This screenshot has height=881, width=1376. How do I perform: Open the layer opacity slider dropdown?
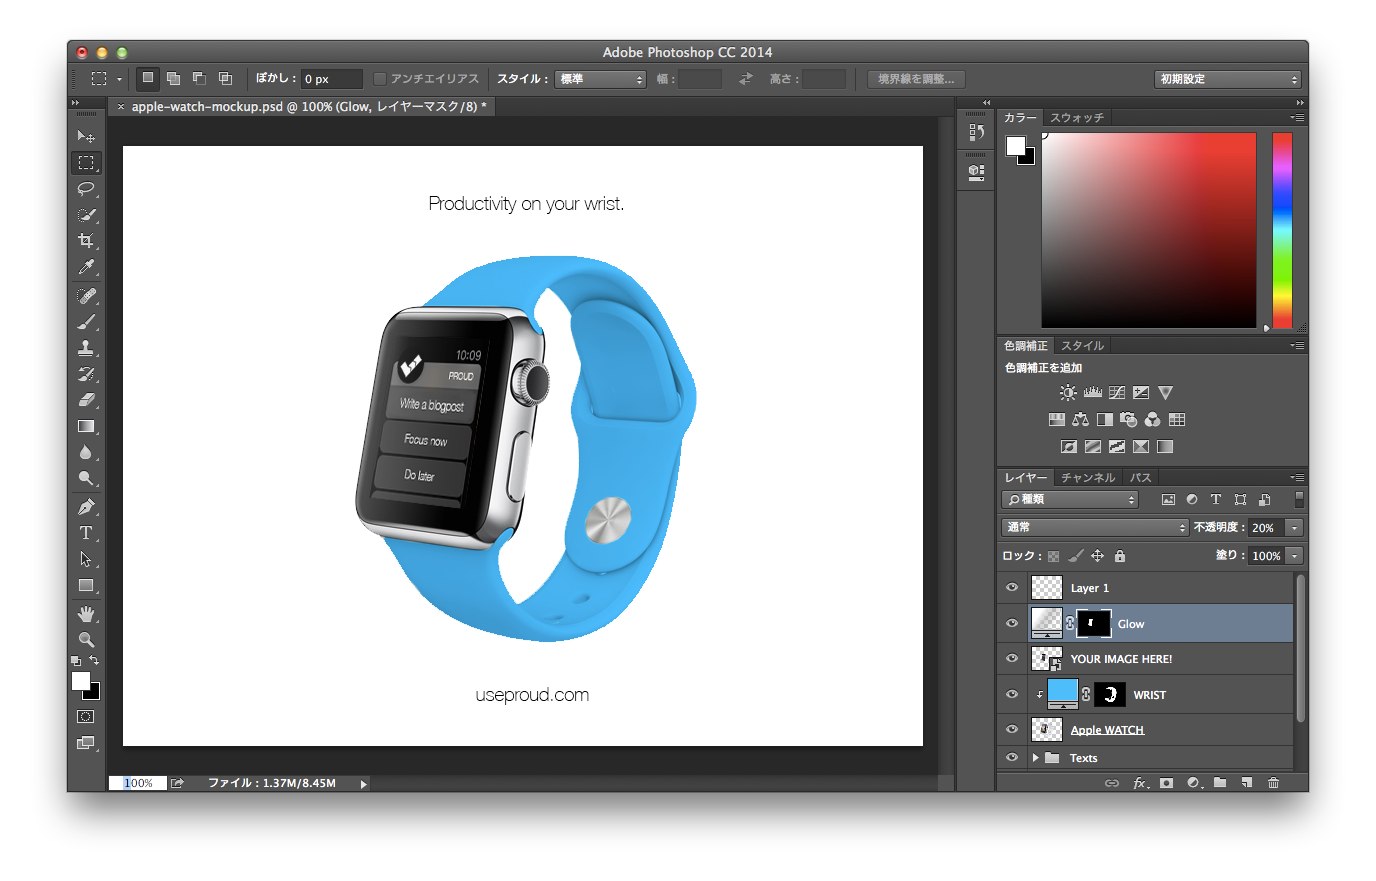click(1295, 527)
